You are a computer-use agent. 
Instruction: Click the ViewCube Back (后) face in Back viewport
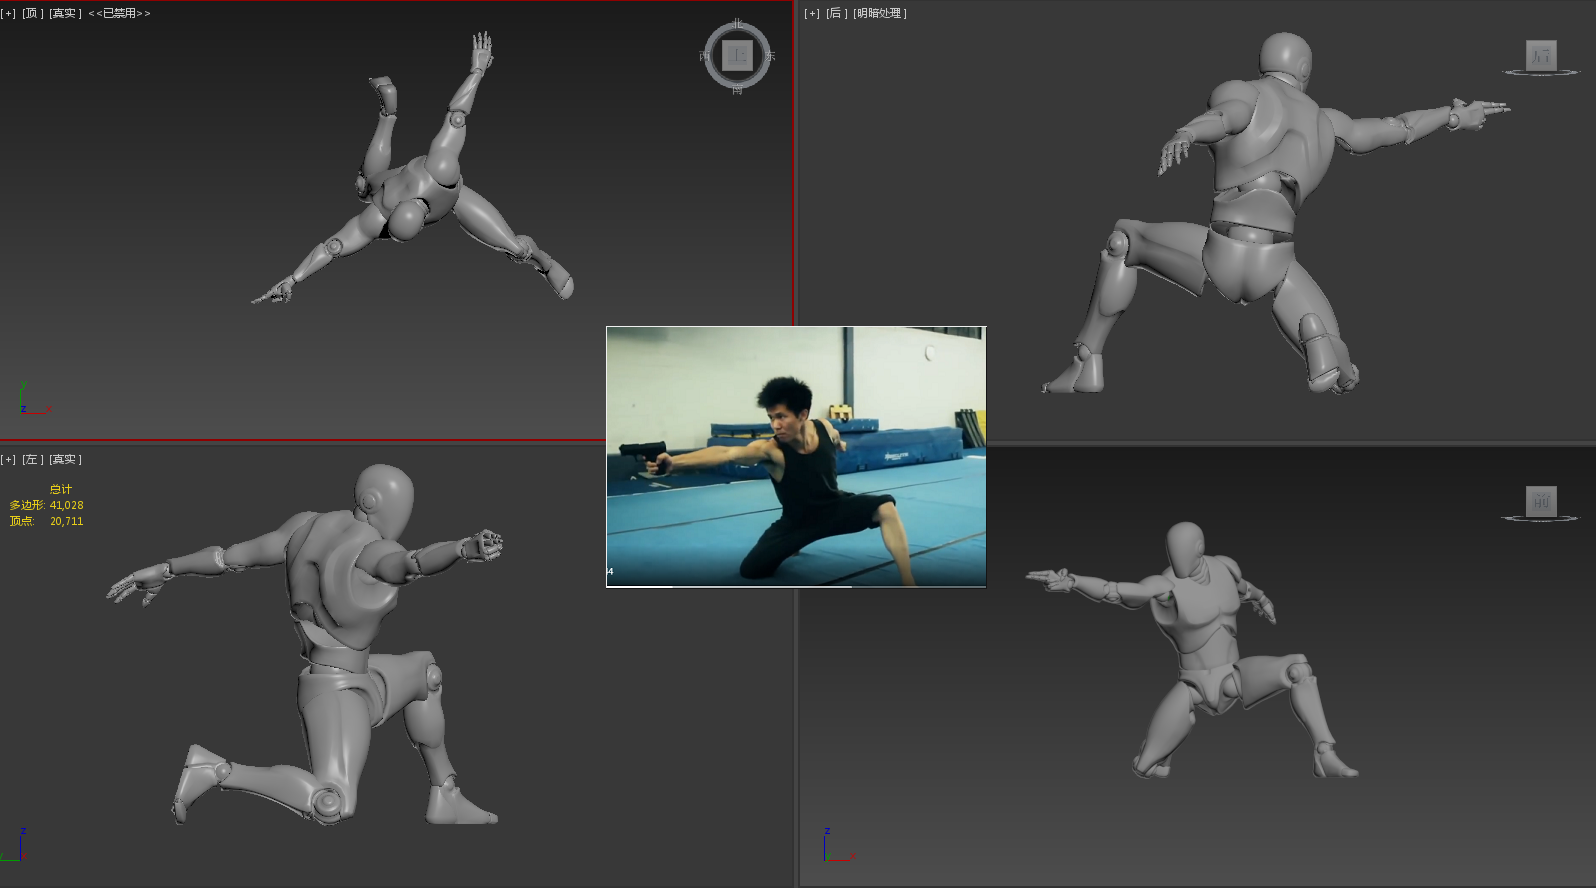pos(1541,55)
